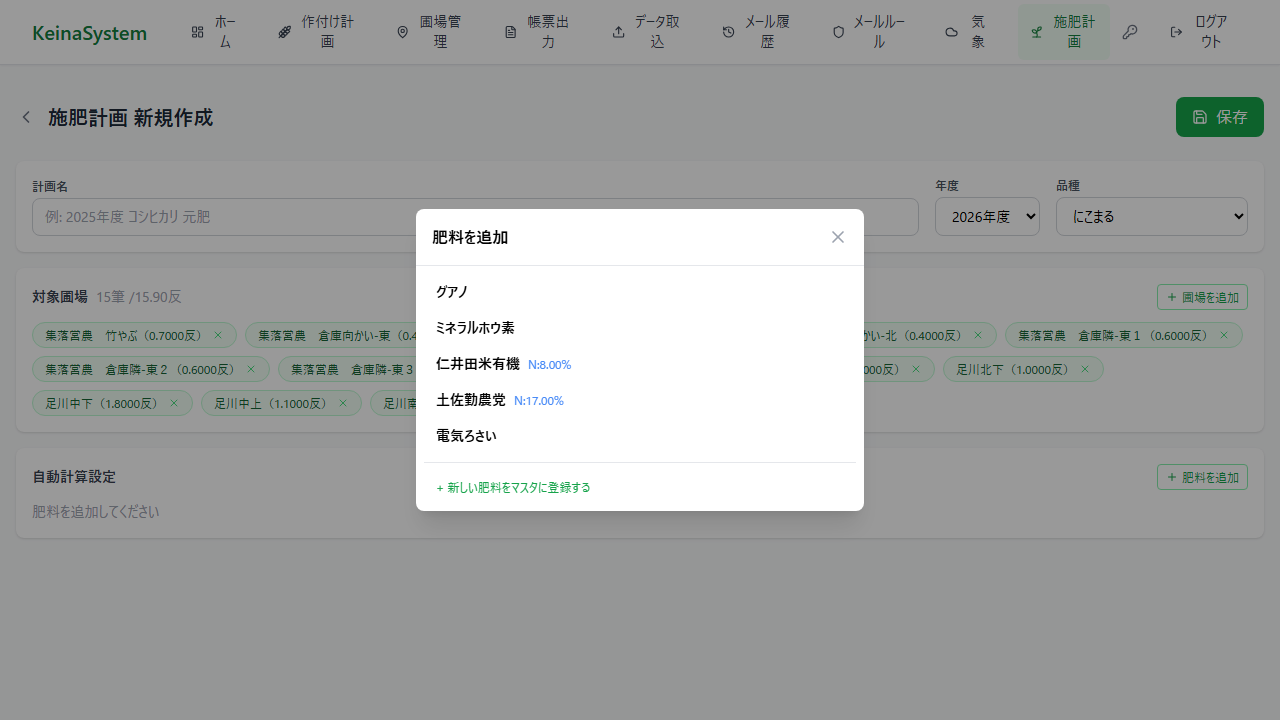Click the ログアウト logout item
Screen dimensions: 1280x720
coord(1199,32)
